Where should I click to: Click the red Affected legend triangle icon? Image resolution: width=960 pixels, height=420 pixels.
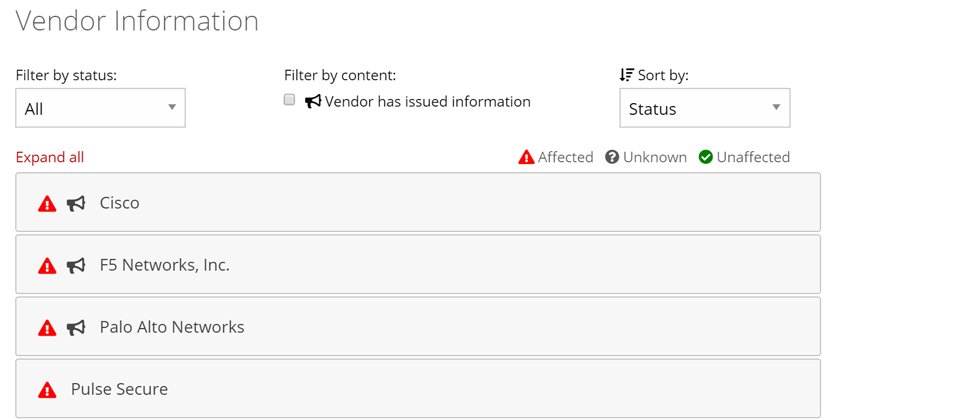pos(527,157)
